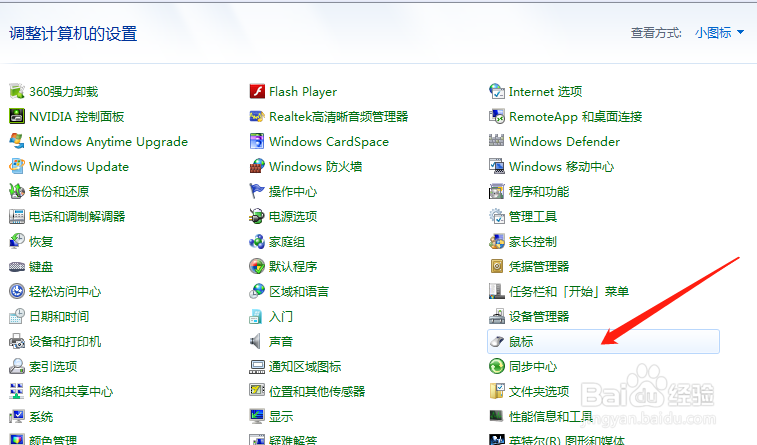Image resolution: width=757 pixels, height=445 pixels.
Task: Open the 显示 link
Action: [x=281, y=417]
